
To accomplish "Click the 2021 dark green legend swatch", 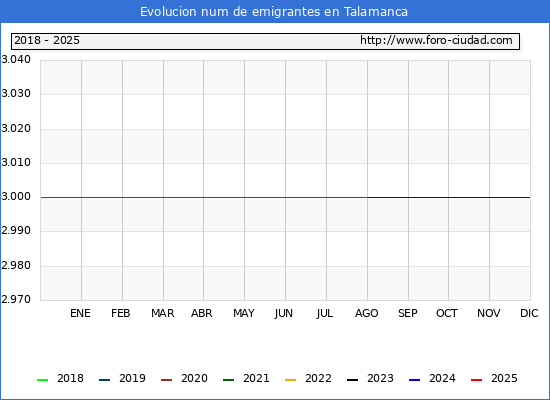I will (228, 380).
